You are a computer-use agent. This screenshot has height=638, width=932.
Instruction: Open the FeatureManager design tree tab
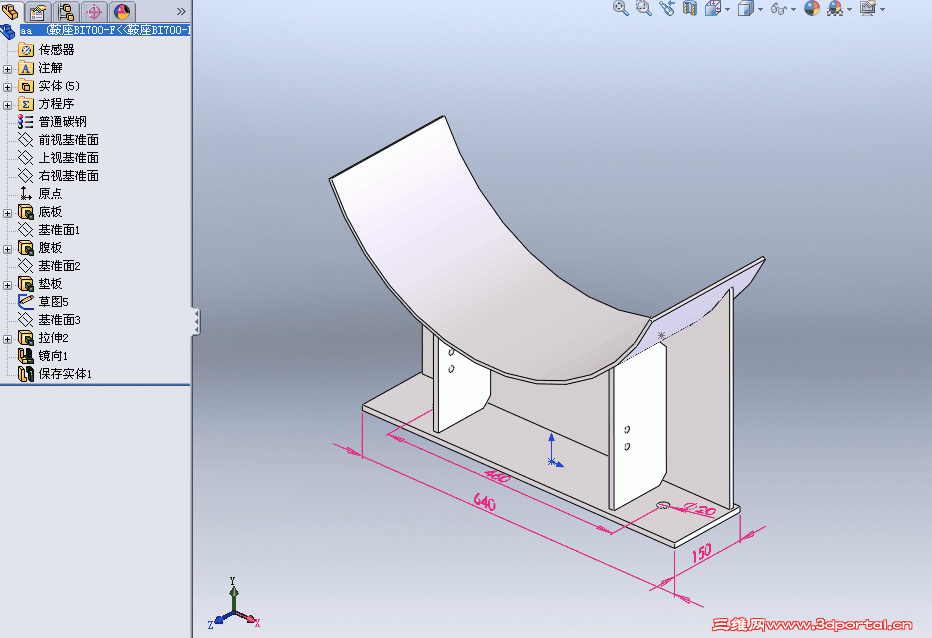click(x=11, y=11)
